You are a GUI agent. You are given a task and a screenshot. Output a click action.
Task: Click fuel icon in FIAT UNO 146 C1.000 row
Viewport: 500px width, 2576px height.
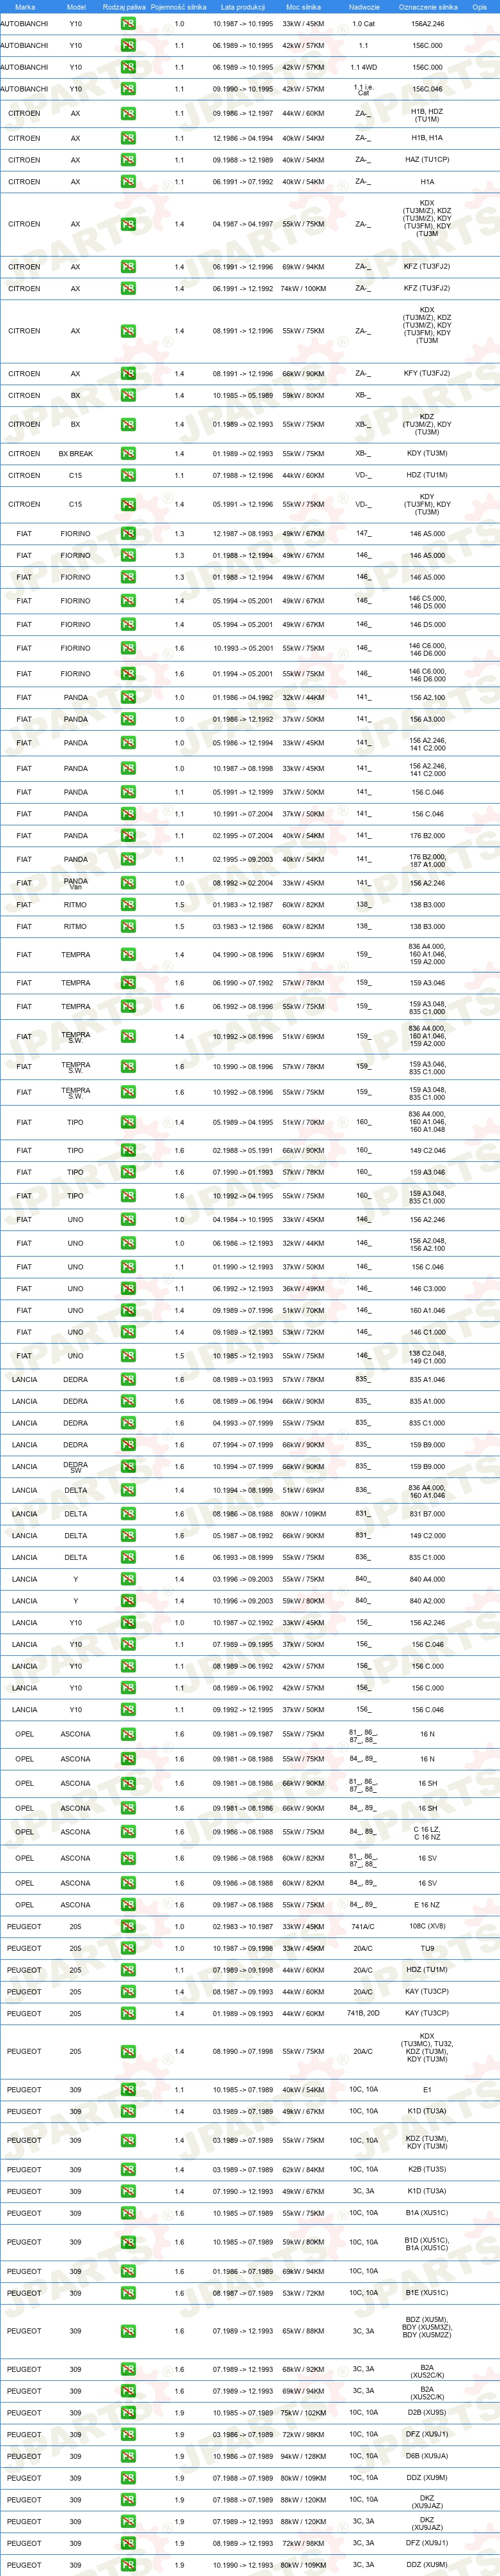(x=128, y=1333)
